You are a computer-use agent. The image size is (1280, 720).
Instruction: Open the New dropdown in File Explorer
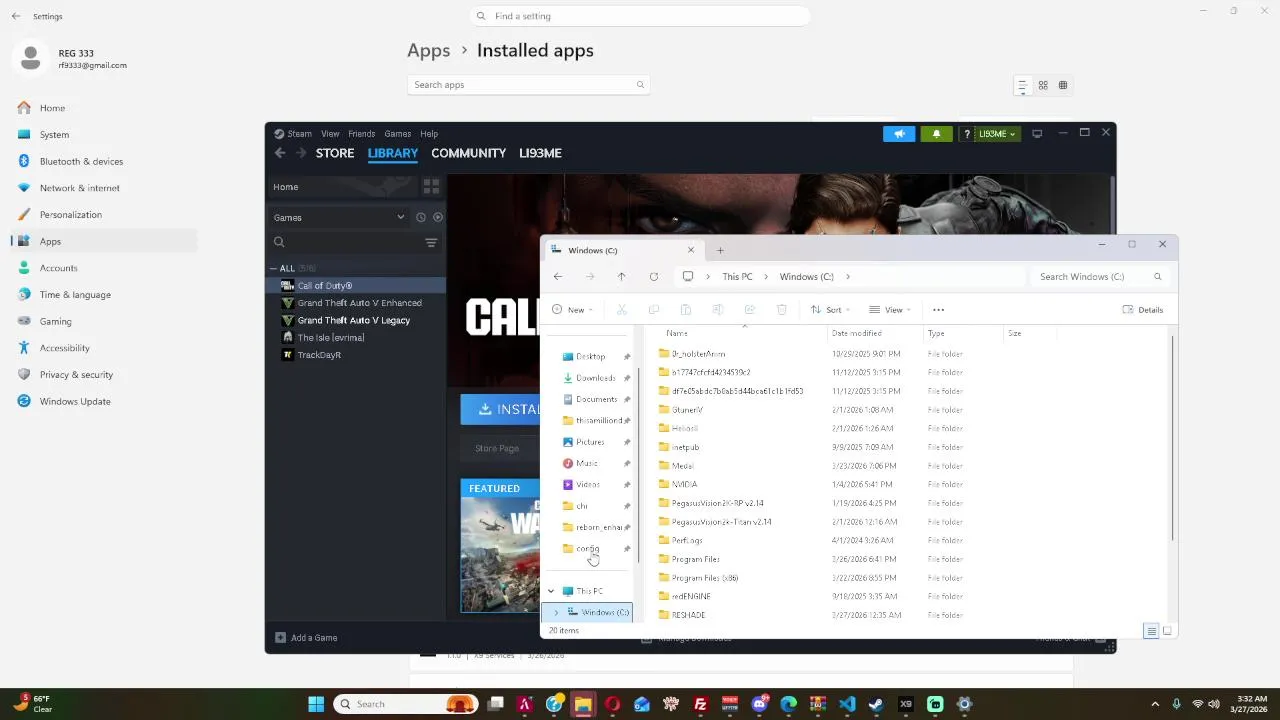click(573, 310)
